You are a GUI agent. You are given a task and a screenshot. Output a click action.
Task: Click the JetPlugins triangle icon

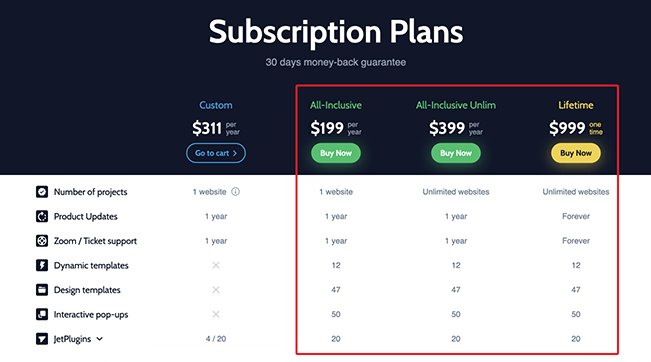pyautogui.click(x=42, y=339)
